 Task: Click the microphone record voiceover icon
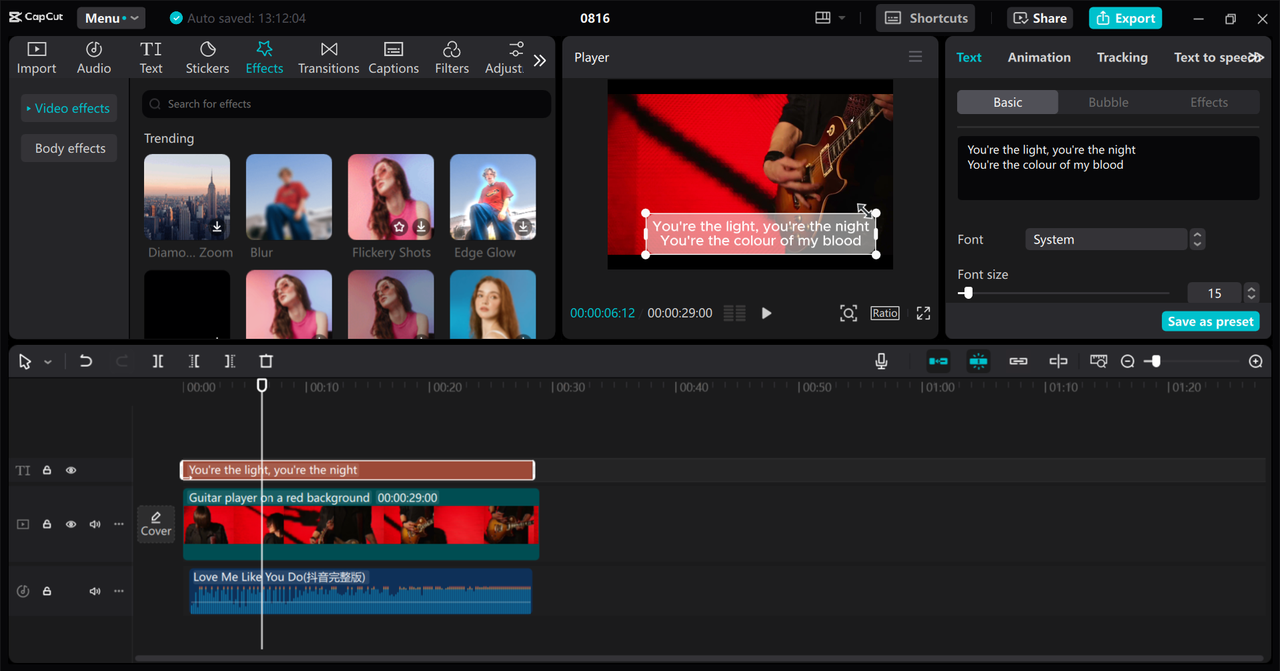click(881, 361)
